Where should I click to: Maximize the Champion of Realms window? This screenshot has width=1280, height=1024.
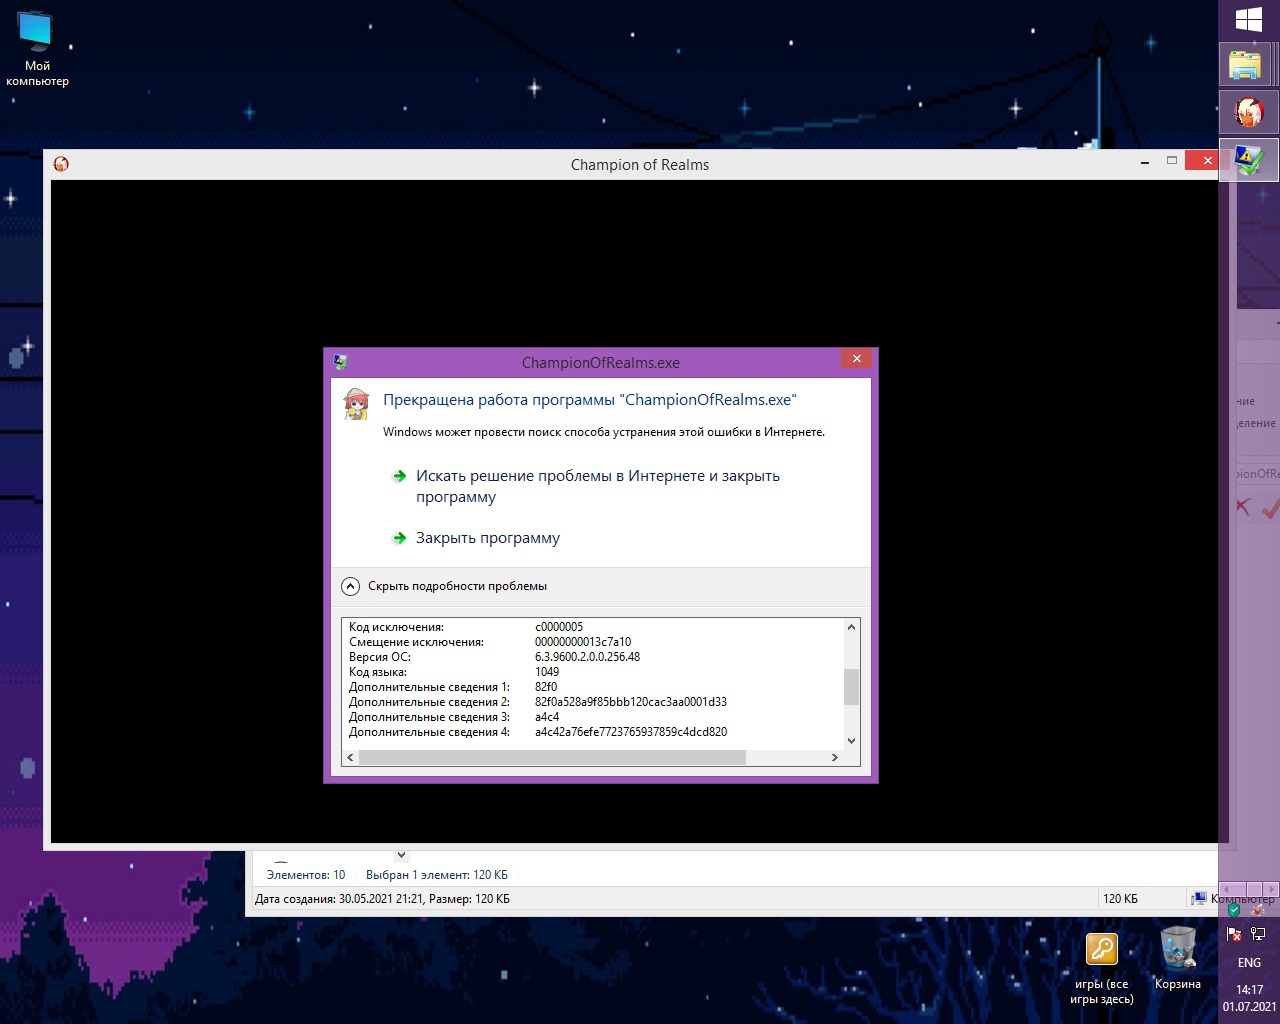(x=1172, y=161)
